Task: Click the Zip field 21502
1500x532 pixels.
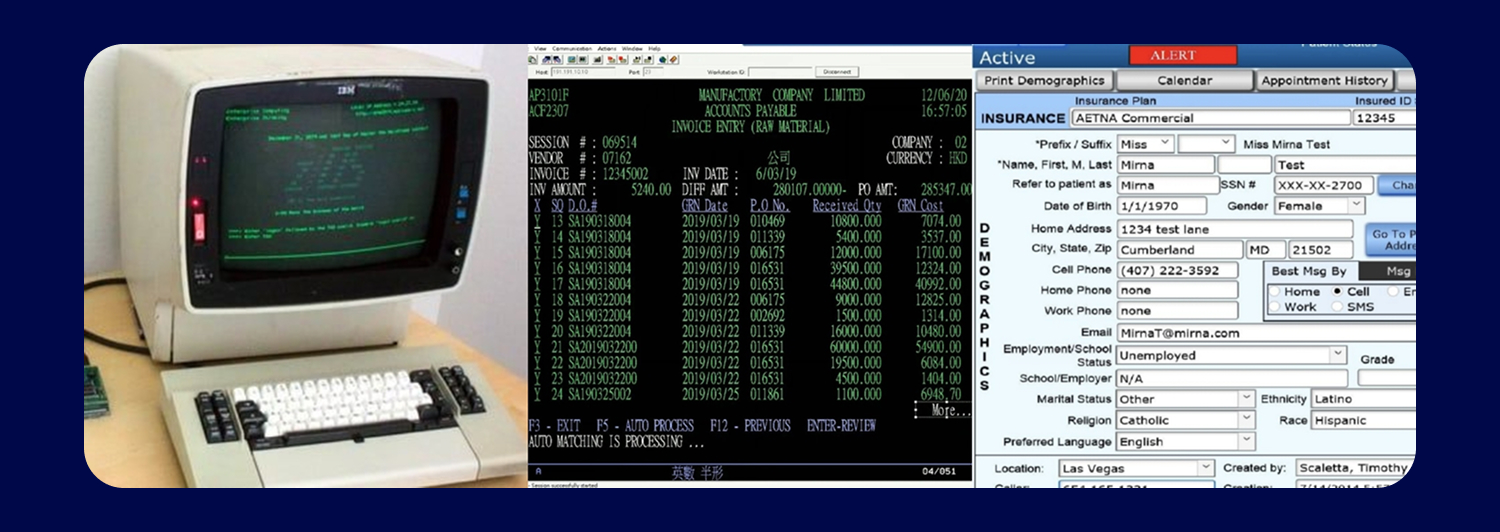Action: 1320,249
